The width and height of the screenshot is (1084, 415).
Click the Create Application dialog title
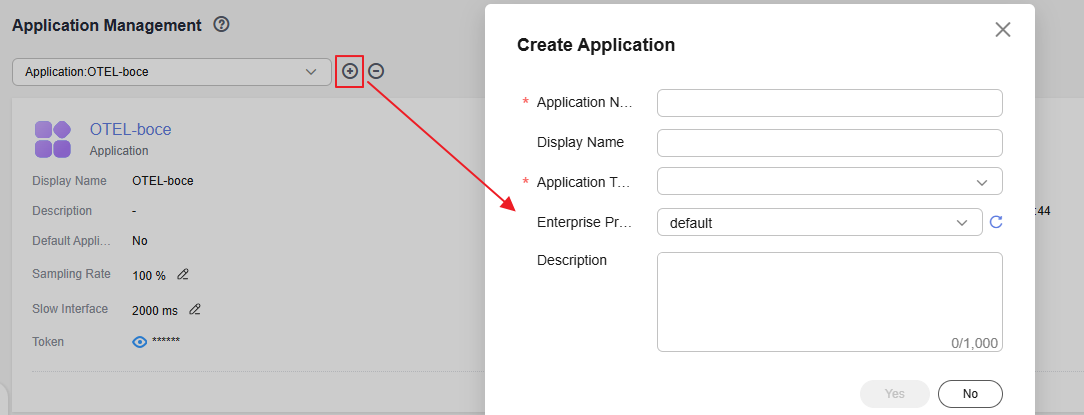[596, 45]
